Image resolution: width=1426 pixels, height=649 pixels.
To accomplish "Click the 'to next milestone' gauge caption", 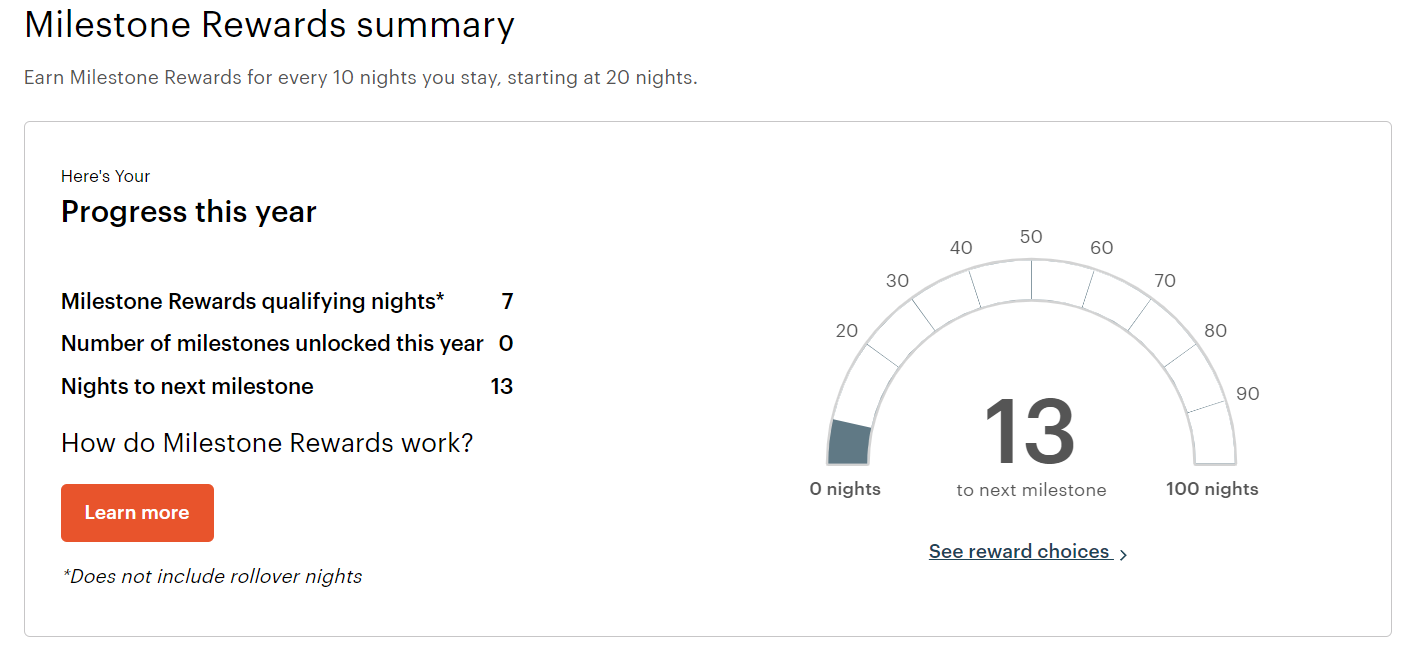I will pyautogui.click(x=1031, y=490).
